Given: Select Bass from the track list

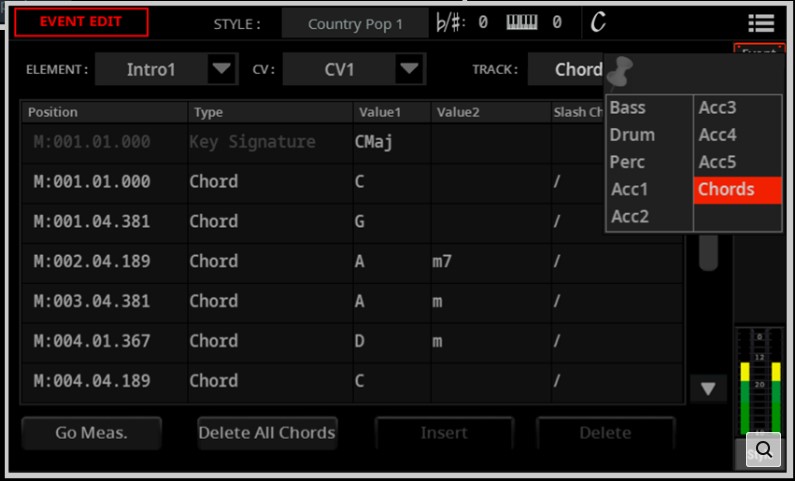Looking at the screenshot, I should (629, 108).
